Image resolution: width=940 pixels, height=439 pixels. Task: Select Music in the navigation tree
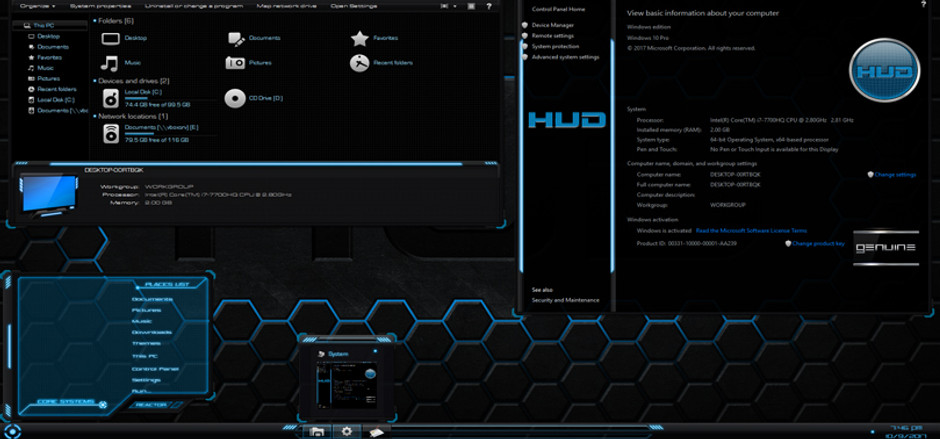pyautogui.click(x=46, y=68)
